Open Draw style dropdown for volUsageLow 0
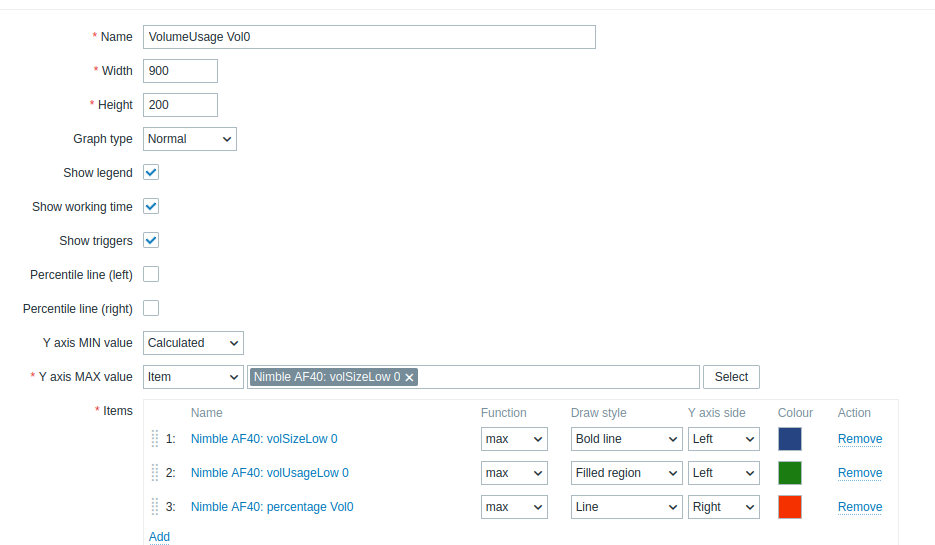 coord(626,473)
